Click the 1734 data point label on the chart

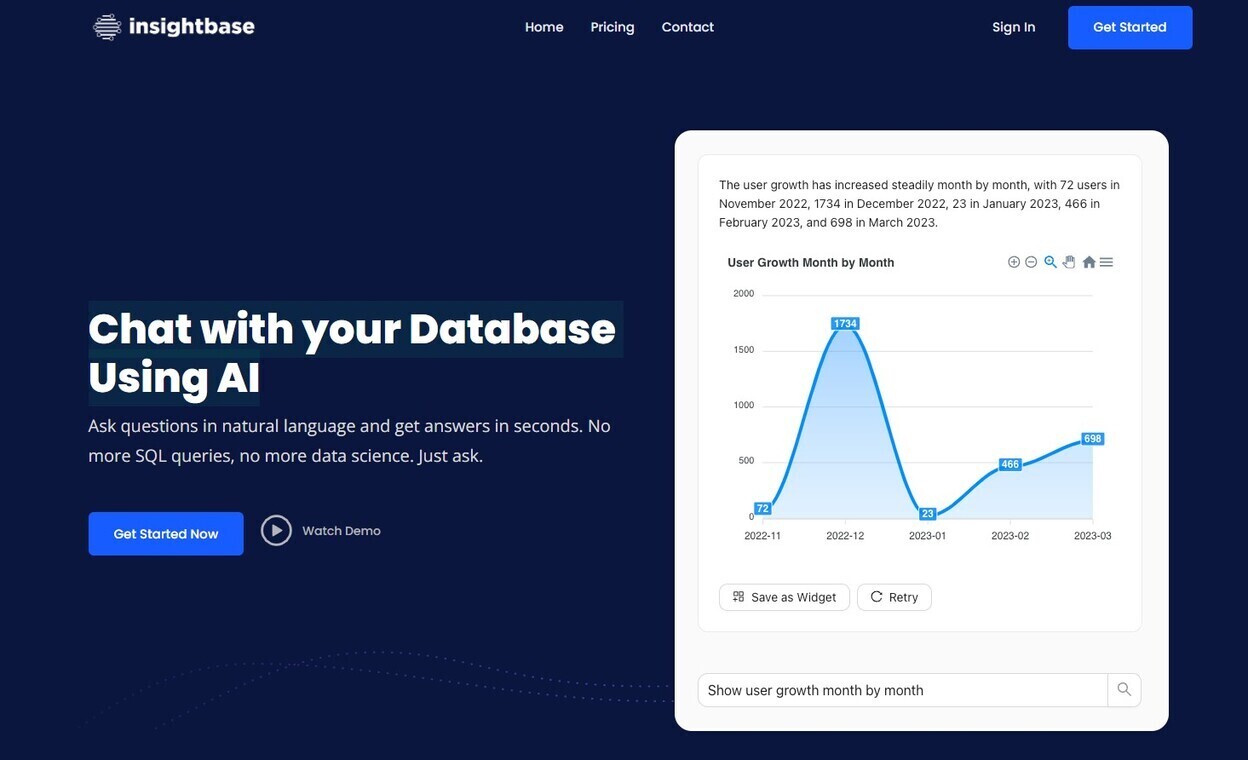(x=845, y=323)
